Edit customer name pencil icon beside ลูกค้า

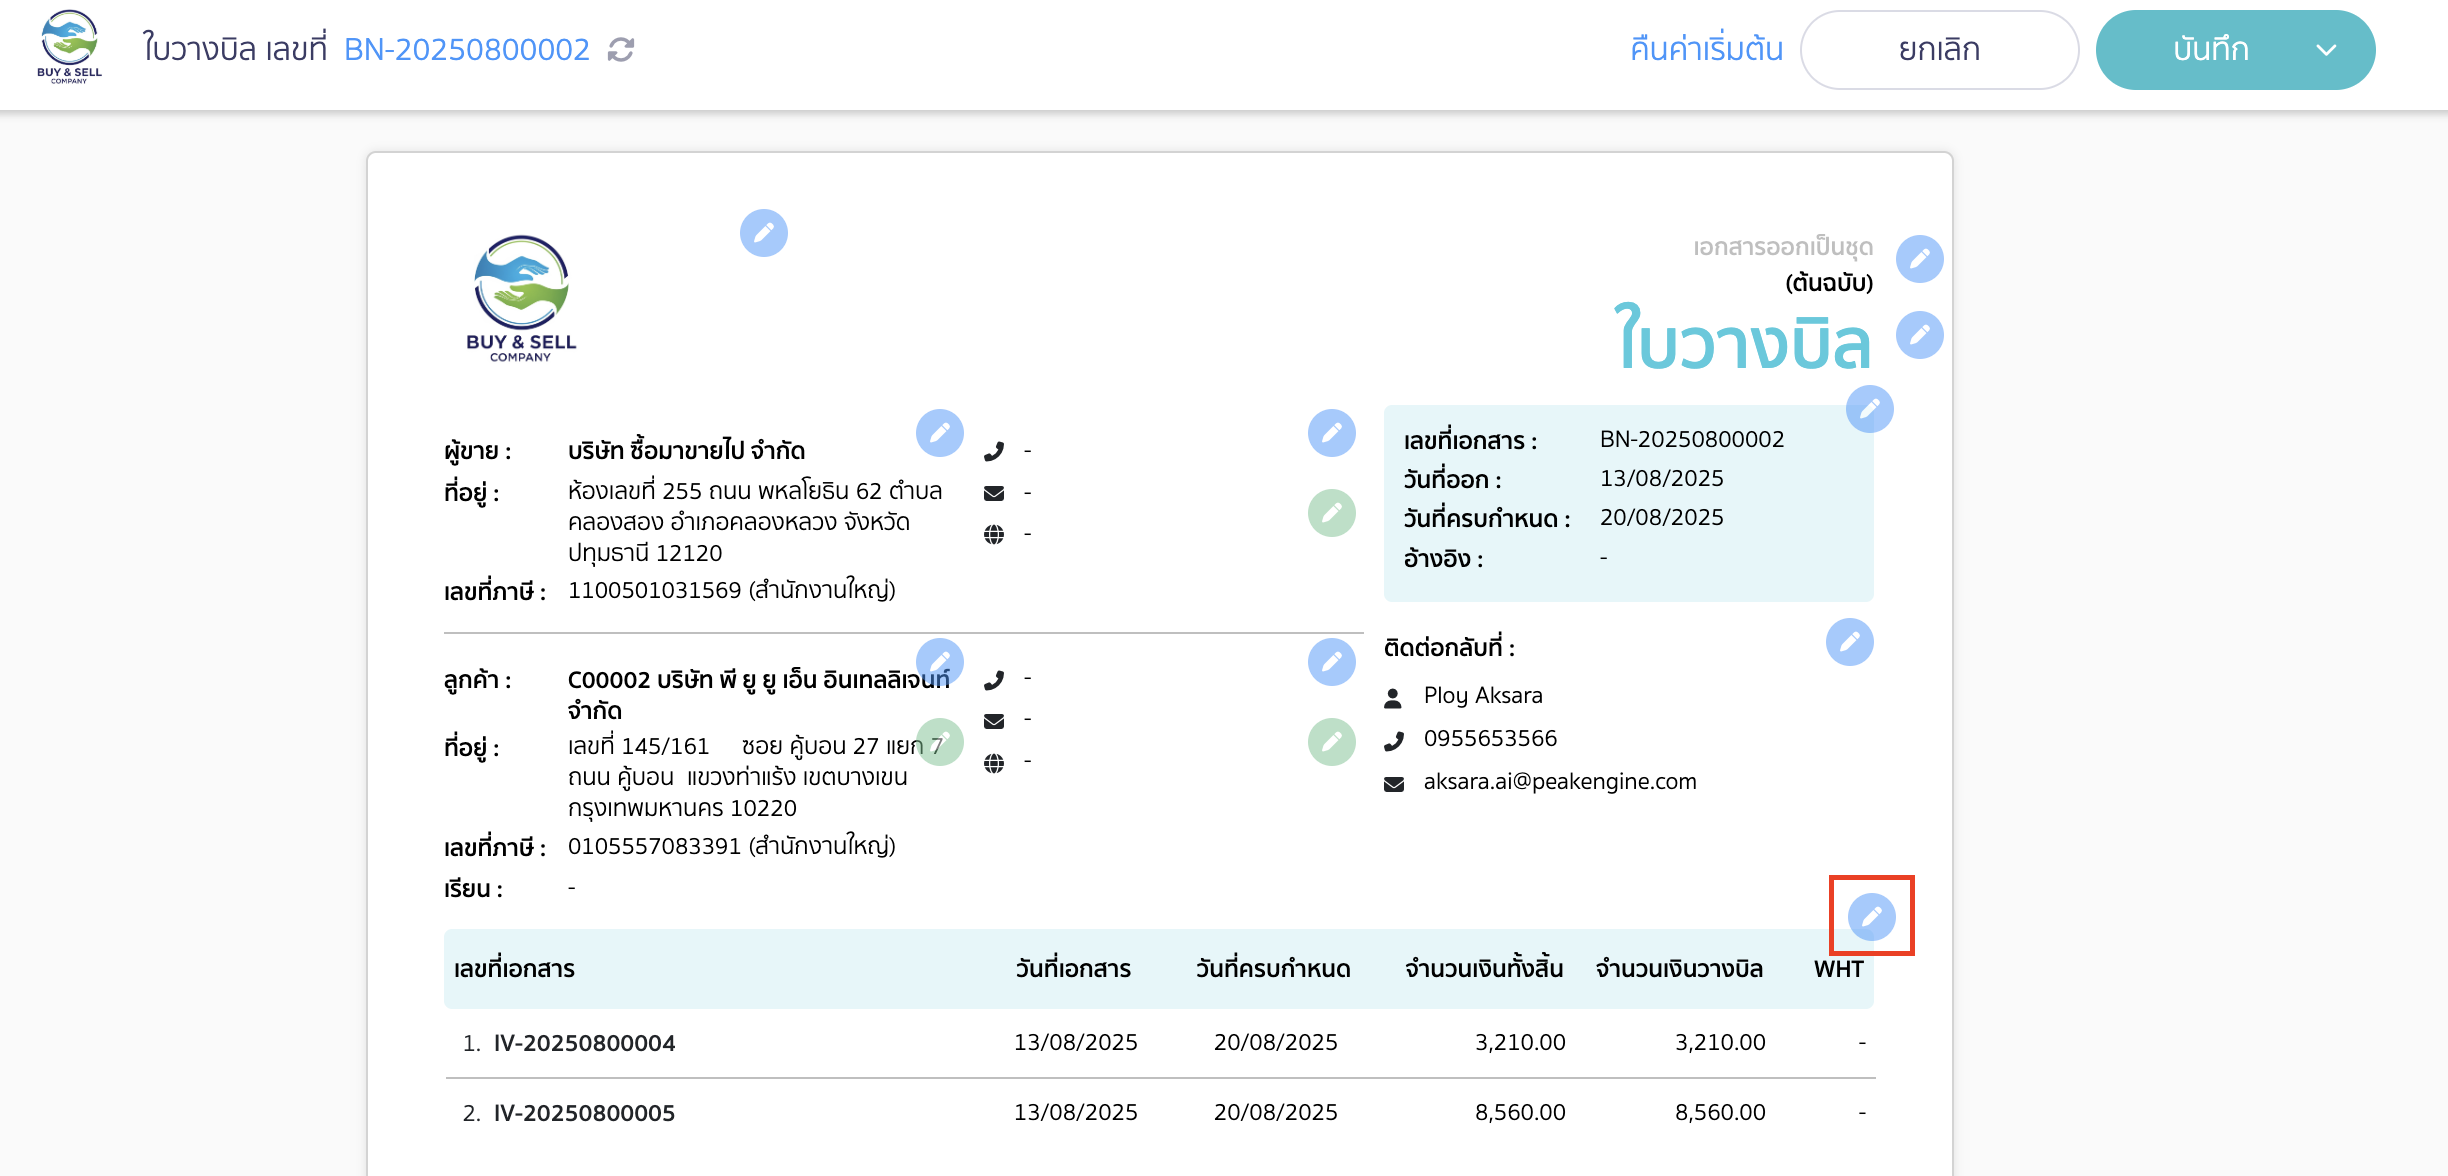pos(940,662)
